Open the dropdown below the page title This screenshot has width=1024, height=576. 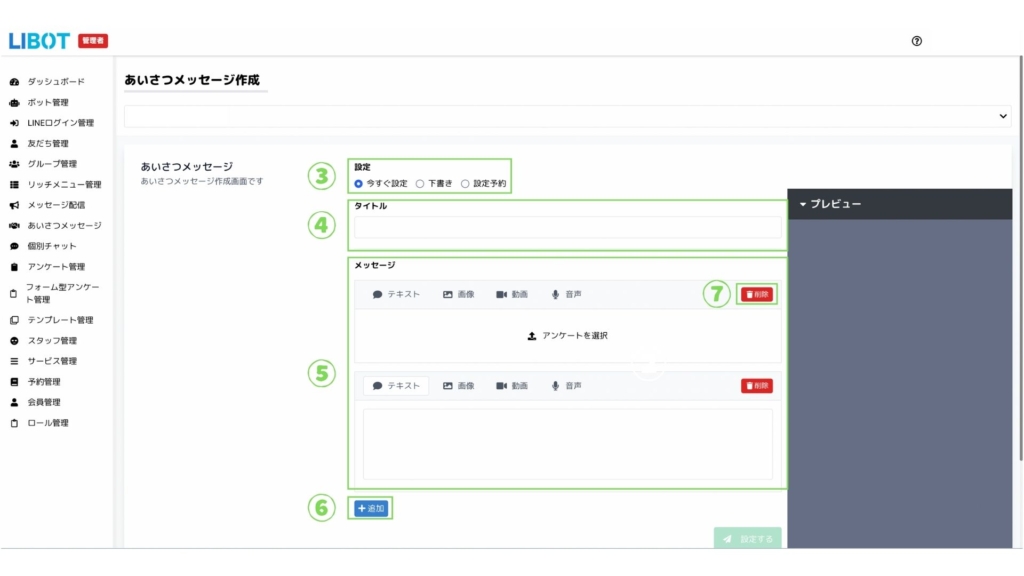tap(567, 117)
